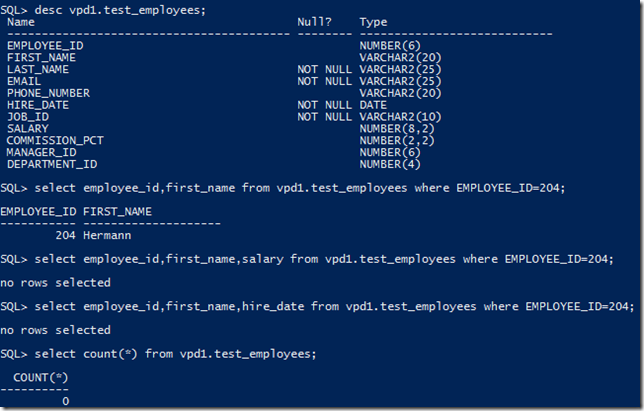
Task: Select the COUNT(*) result value 0
Action: tap(66, 401)
